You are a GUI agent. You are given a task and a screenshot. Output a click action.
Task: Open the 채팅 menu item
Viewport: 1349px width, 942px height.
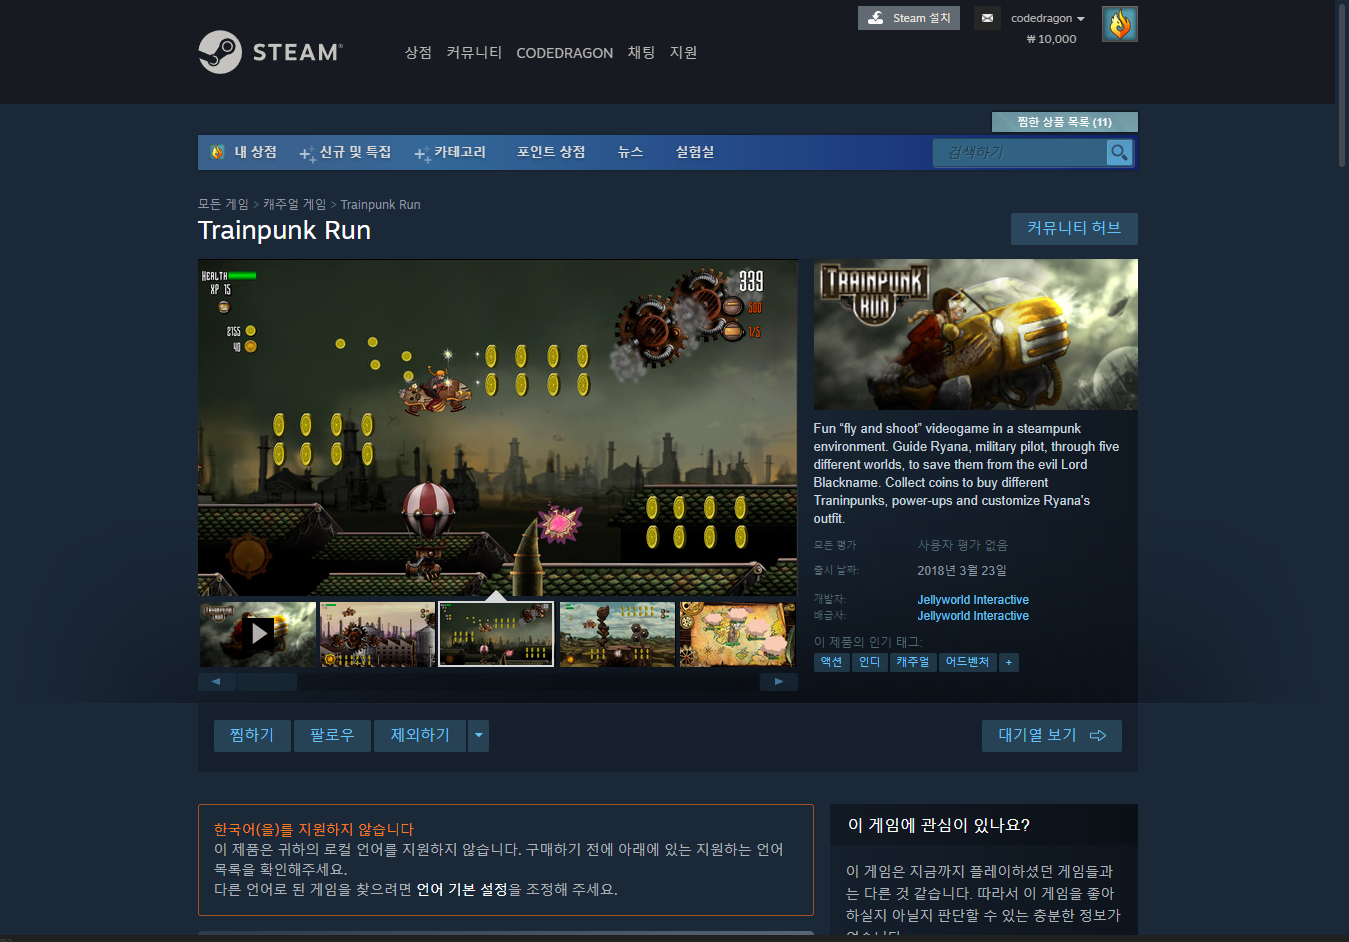click(641, 52)
